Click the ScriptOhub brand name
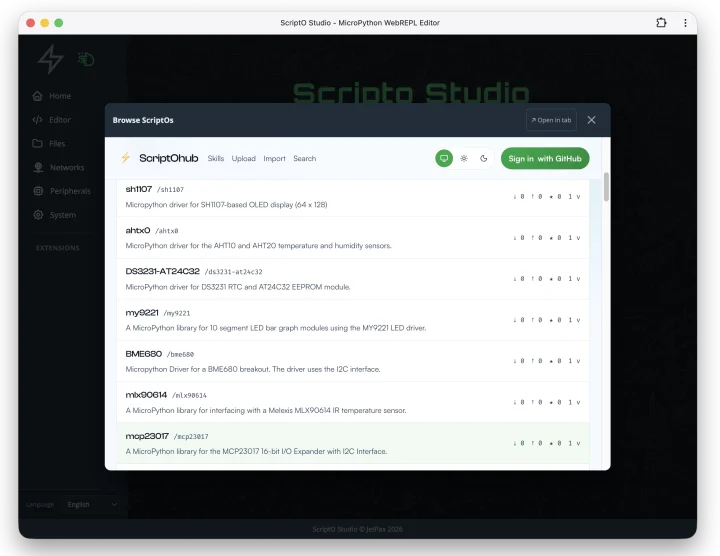The height and width of the screenshot is (556, 720). pos(169,158)
